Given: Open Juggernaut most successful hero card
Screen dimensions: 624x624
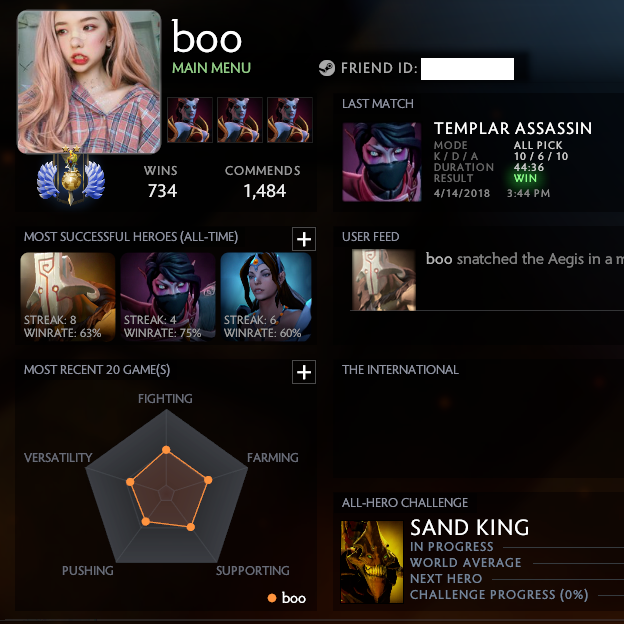Looking at the screenshot, I should pyautogui.click(x=68, y=297).
